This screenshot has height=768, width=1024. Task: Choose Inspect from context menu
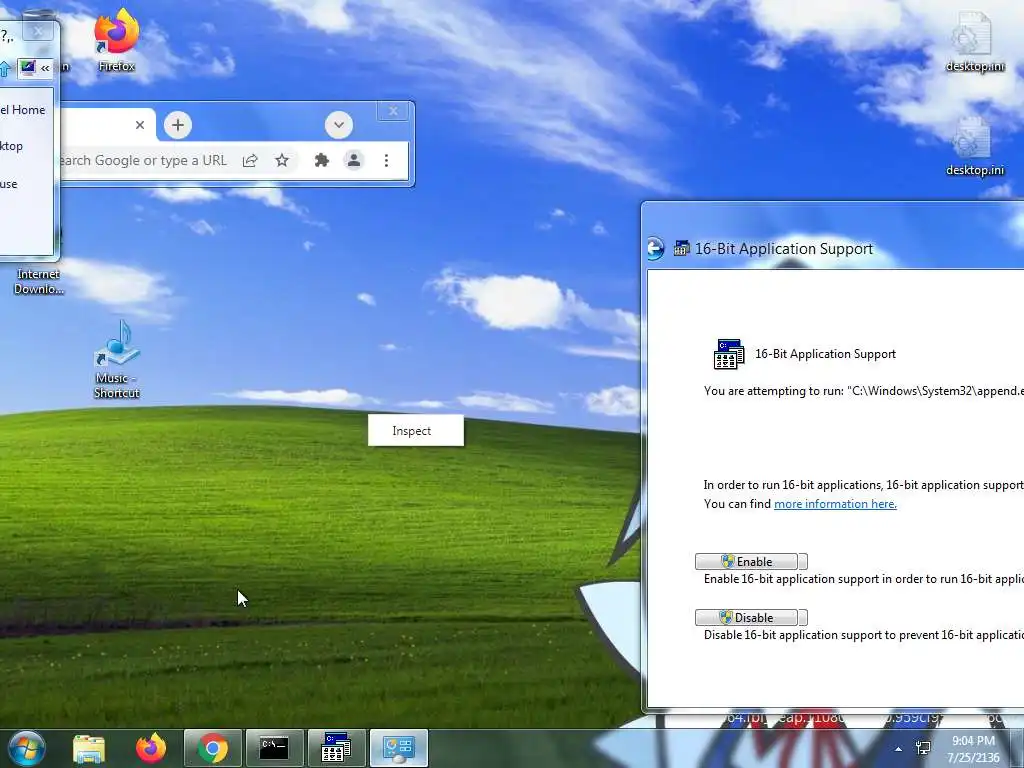pos(416,430)
